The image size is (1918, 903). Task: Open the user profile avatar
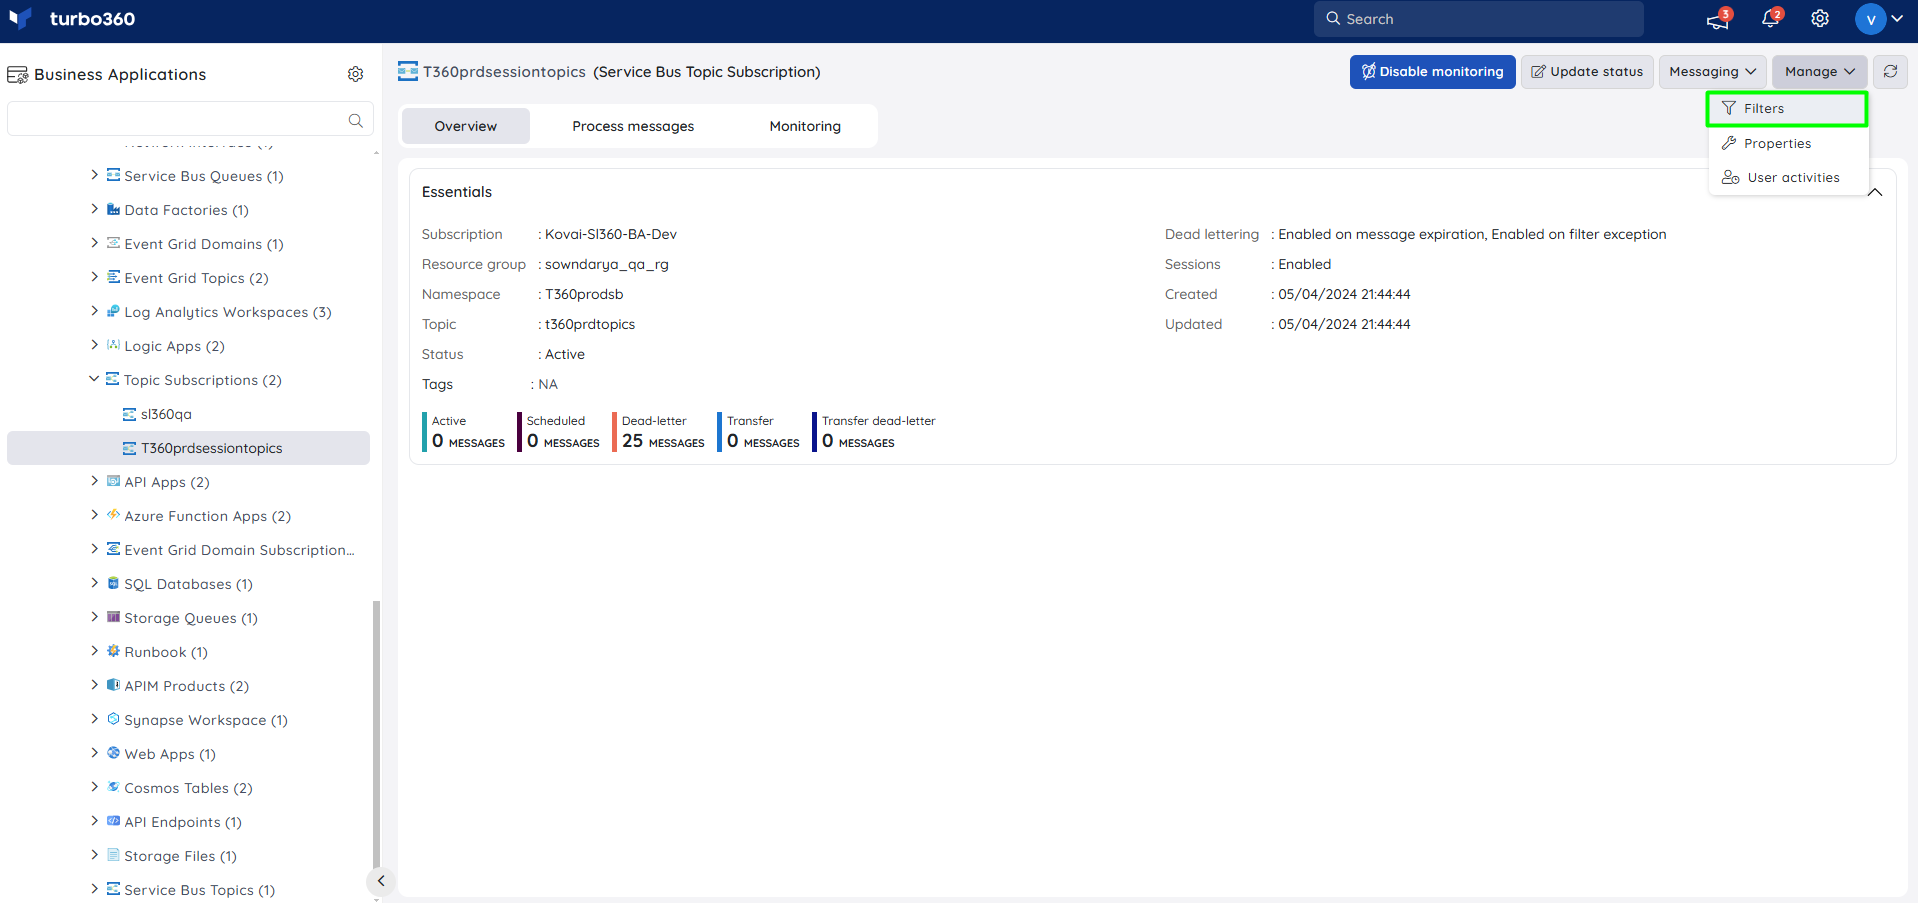pyautogui.click(x=1870, y=19)
